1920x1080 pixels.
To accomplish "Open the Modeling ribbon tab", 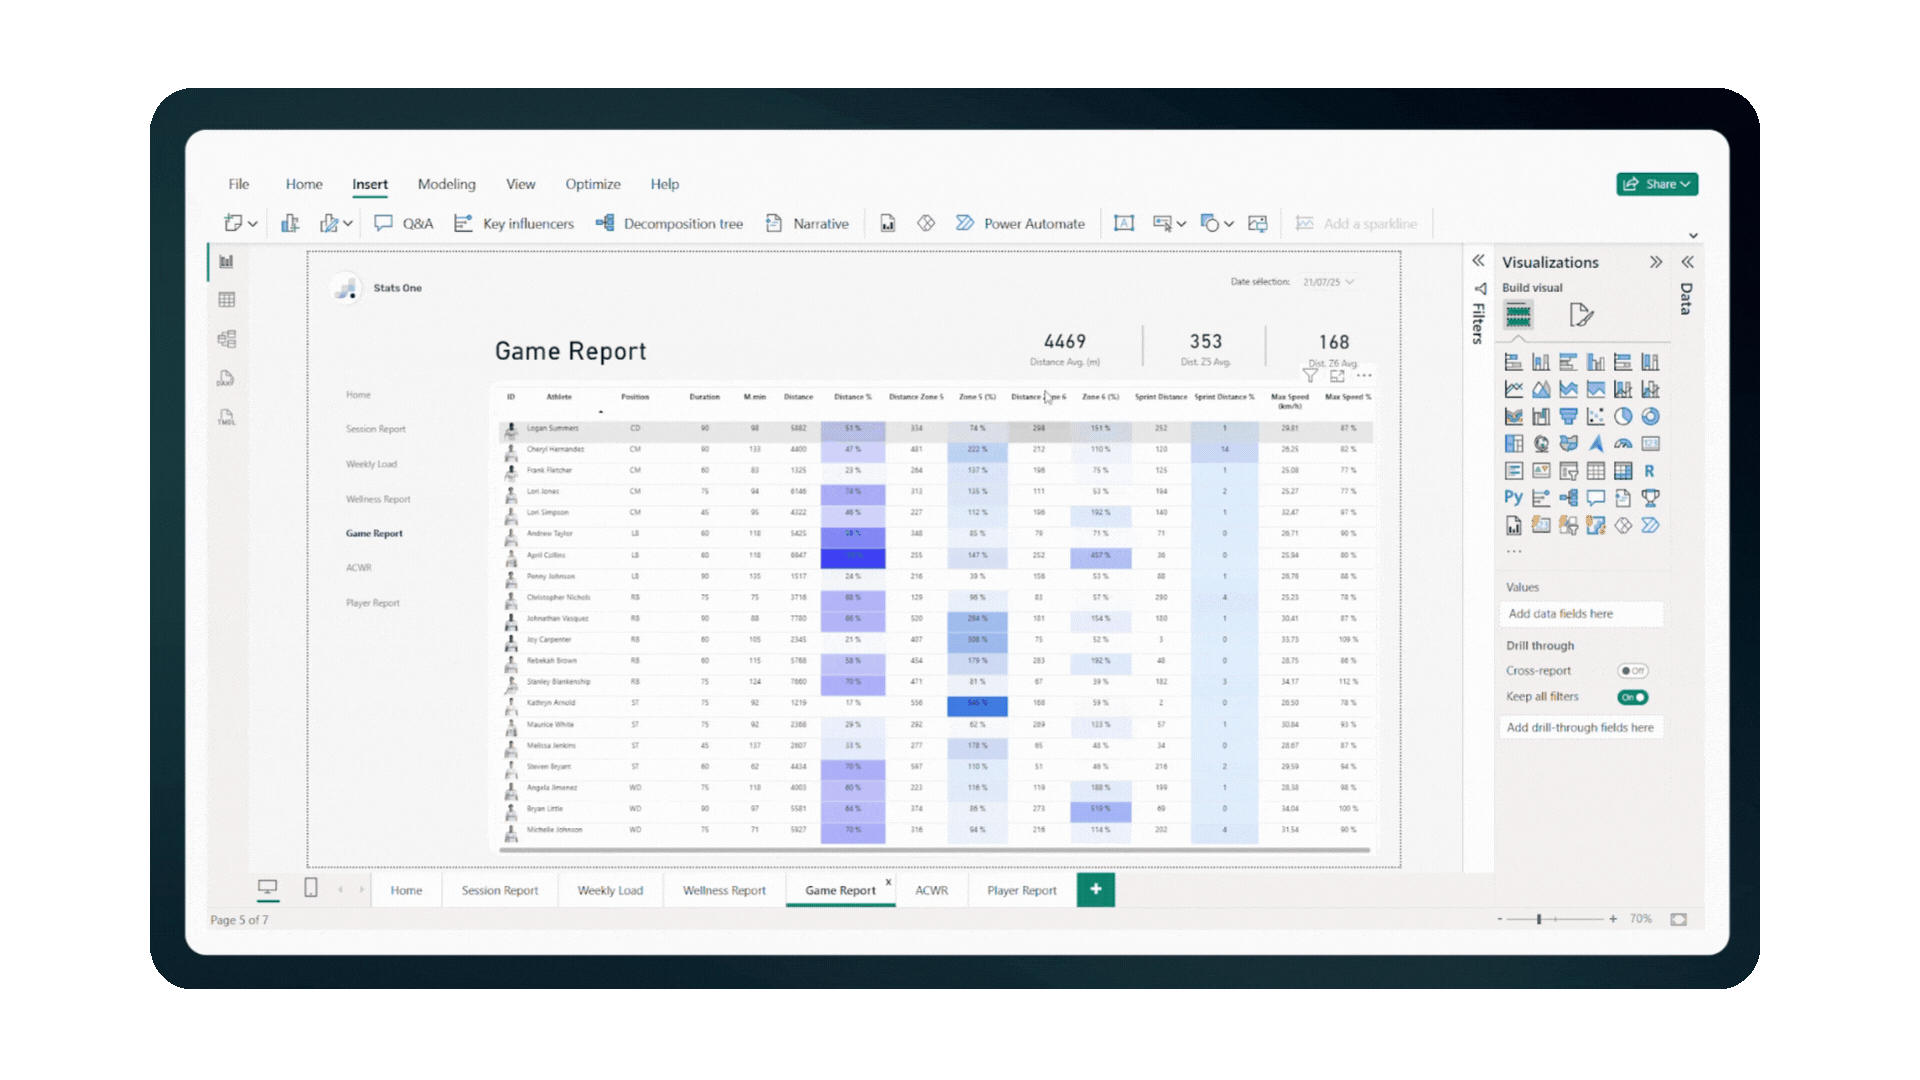I will 446,184.
